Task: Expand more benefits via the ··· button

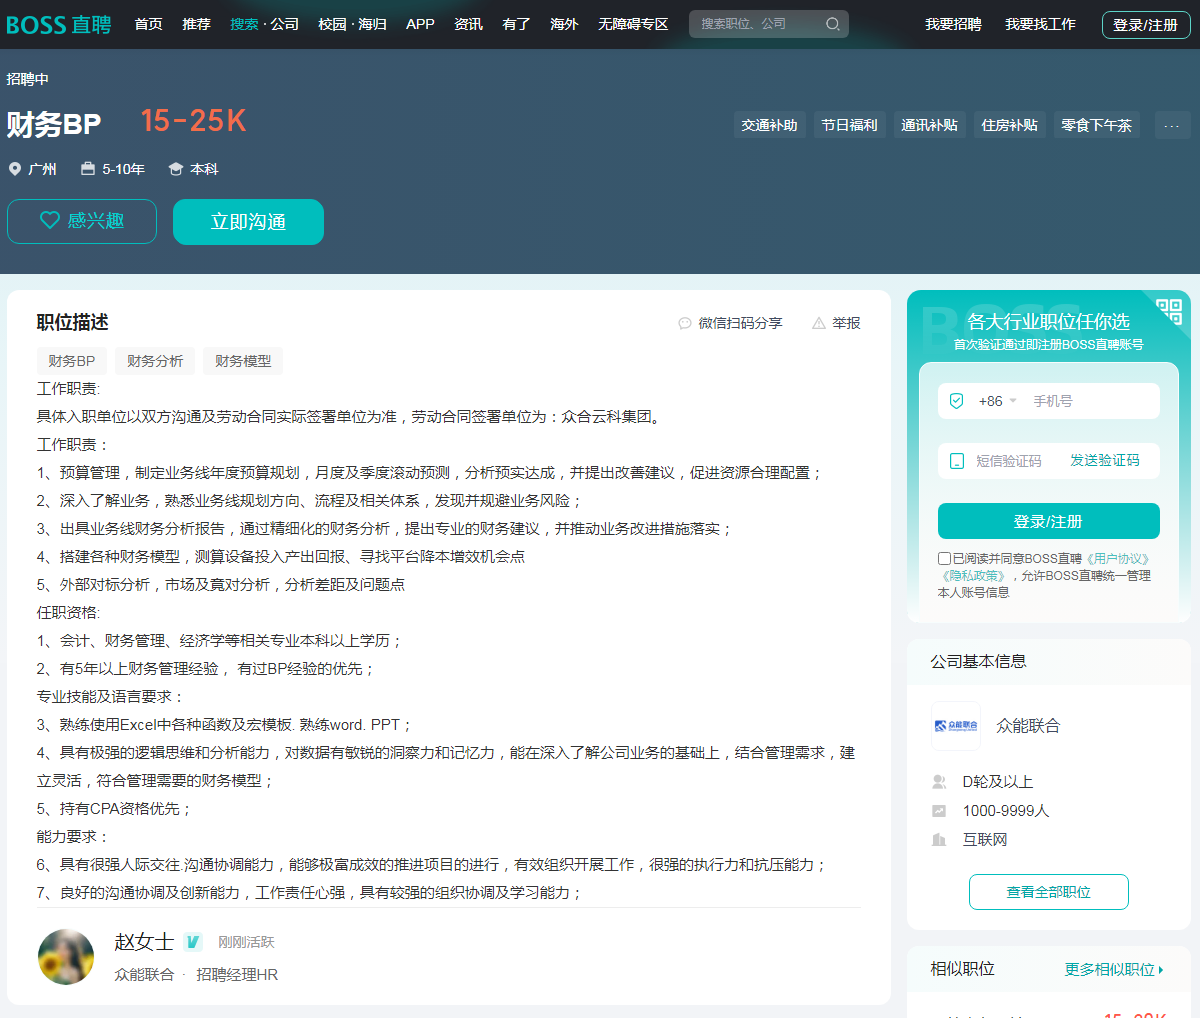Action: point(1172,124)
